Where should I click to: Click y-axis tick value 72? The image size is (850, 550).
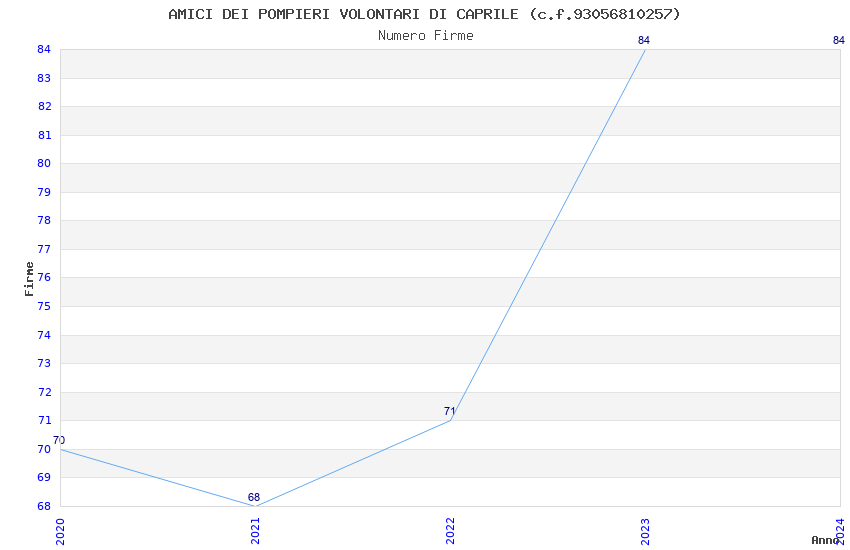[44, 392]
